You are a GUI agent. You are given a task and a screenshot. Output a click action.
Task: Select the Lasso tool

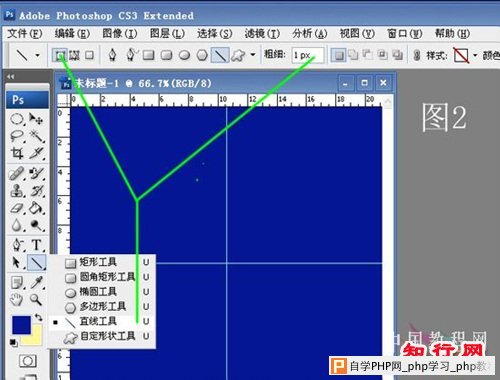pos(17,136)
